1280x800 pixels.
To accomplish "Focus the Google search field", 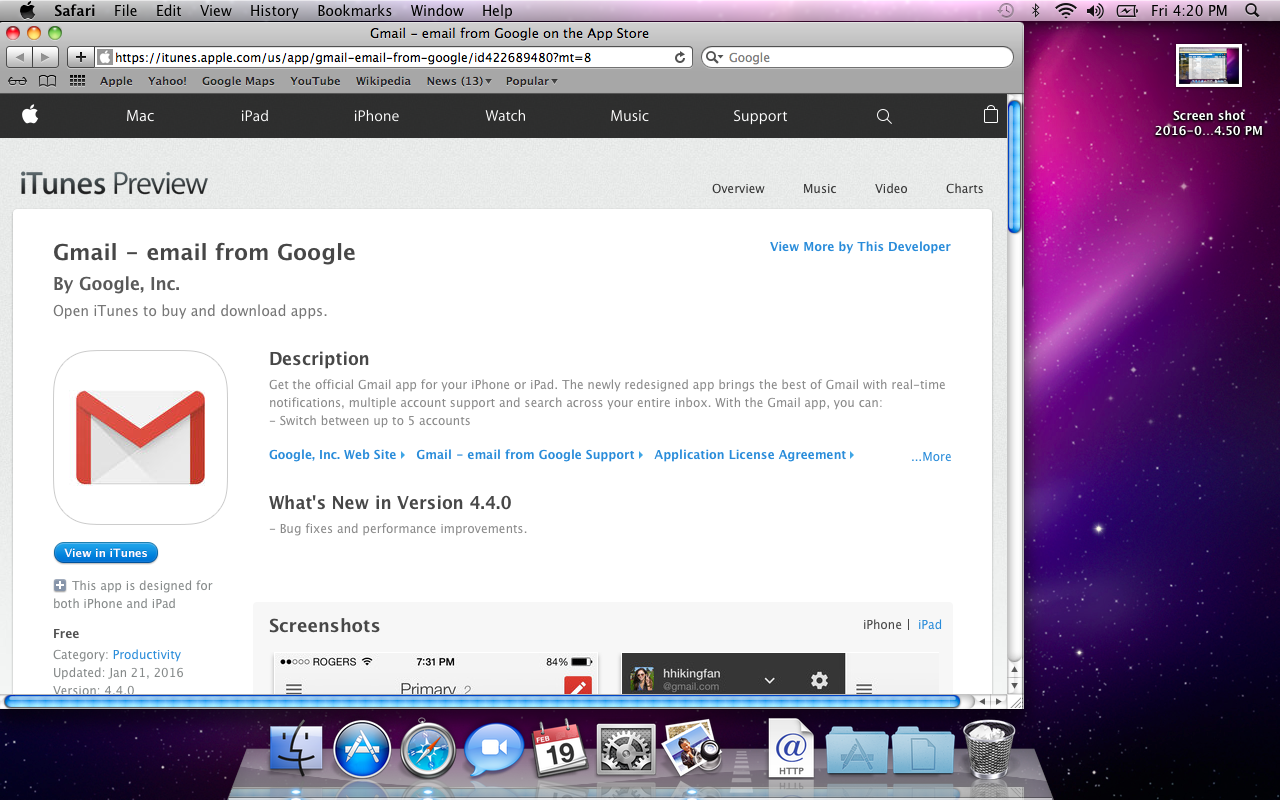I will [857, 57].
